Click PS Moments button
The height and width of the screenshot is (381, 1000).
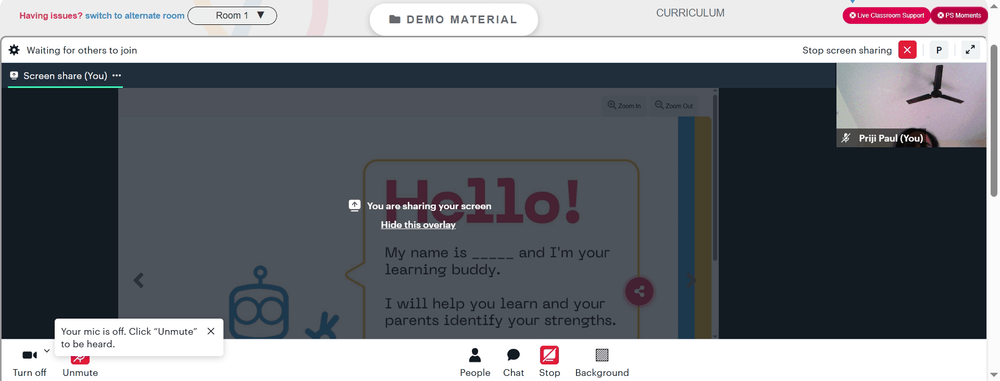coord(959,15)
